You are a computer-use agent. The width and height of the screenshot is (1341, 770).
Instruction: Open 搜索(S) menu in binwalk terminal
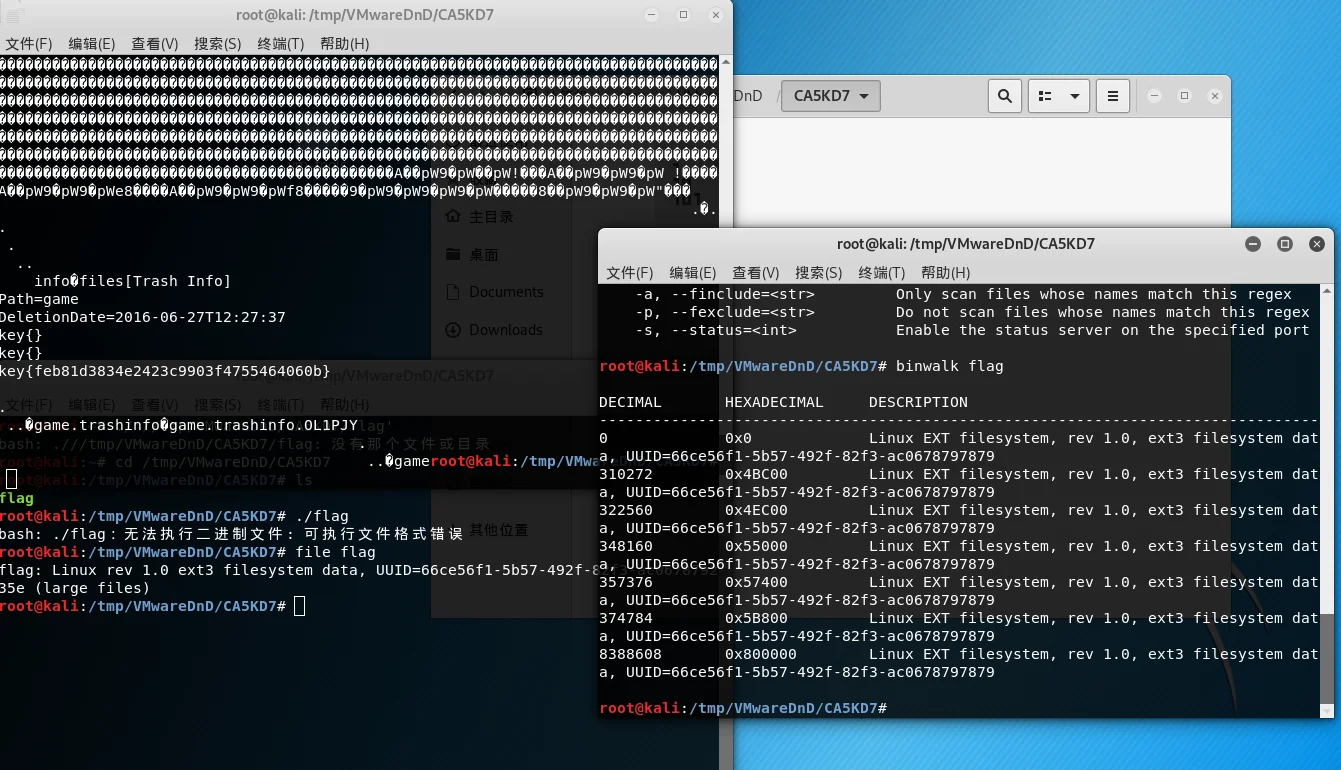pos(819,273)
